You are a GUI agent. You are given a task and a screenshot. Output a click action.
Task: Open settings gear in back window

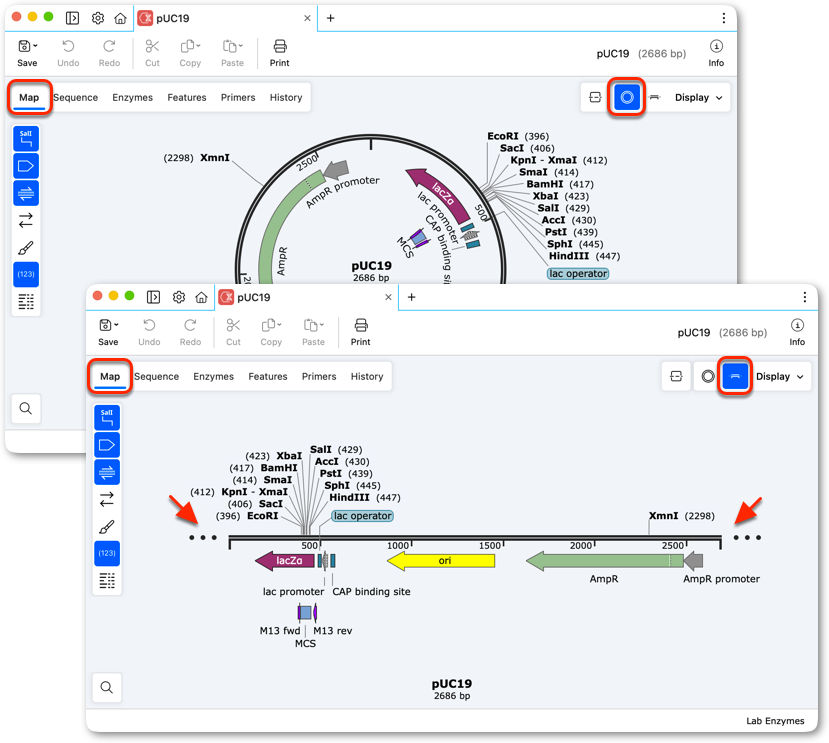(98, 18)
